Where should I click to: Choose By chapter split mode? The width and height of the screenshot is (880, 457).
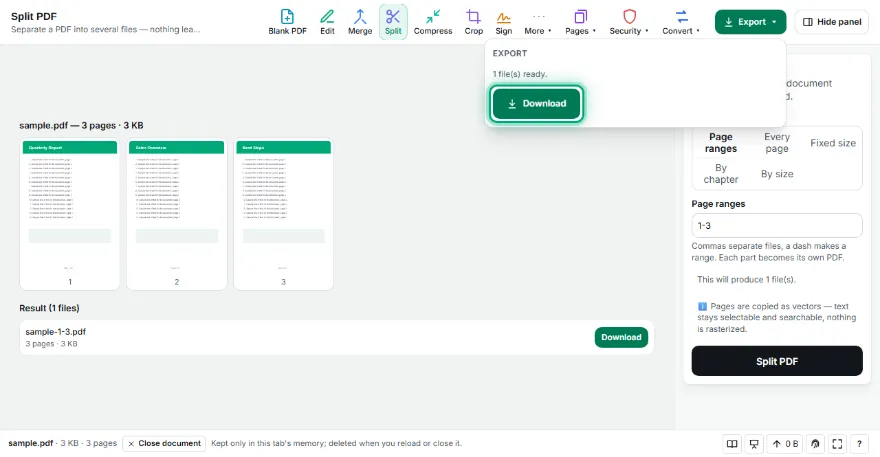721,173
